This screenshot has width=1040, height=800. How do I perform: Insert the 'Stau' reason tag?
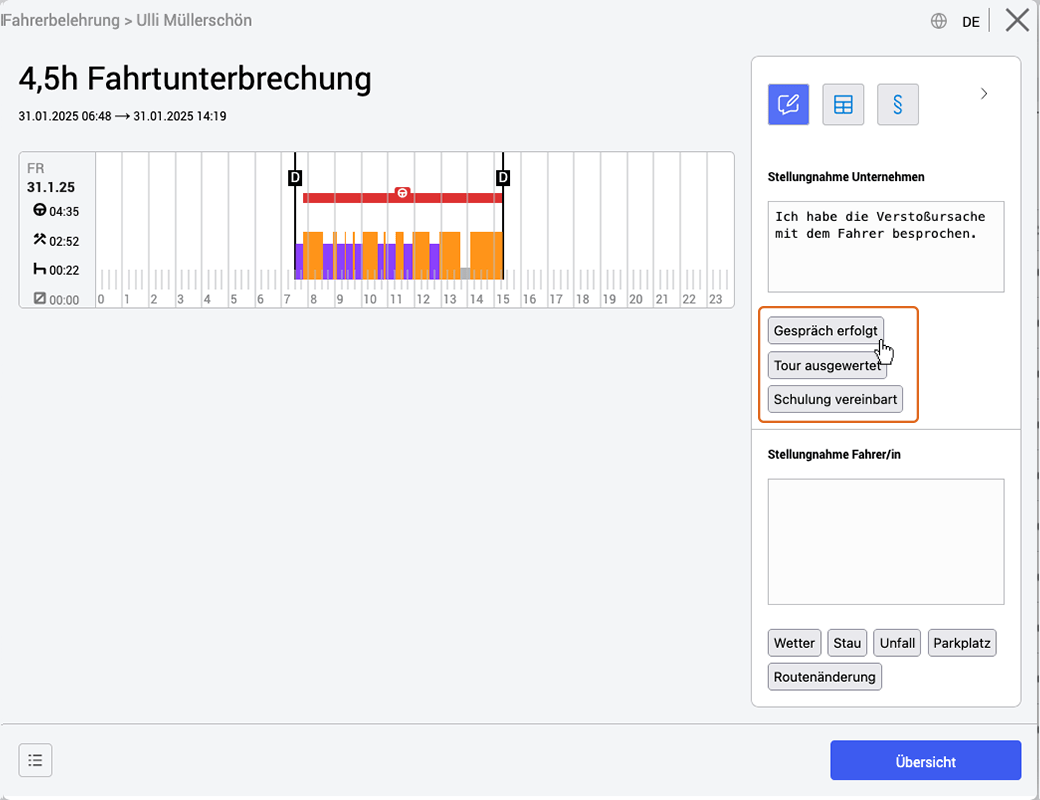pos(847,643)
